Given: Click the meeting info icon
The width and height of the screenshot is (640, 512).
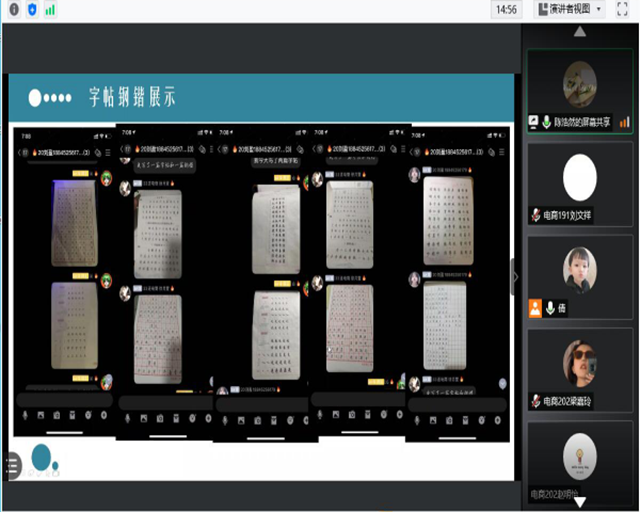Looking at the screenshot, I should click(14, 9).
